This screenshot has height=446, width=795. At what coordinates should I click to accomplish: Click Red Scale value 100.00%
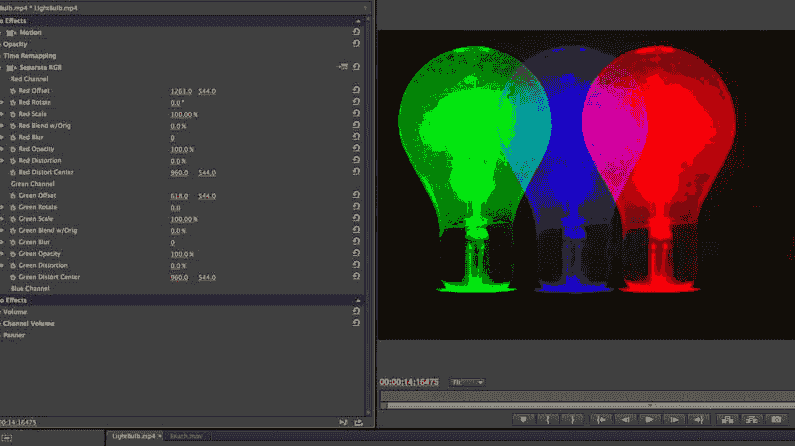click(x=184, y=115)
